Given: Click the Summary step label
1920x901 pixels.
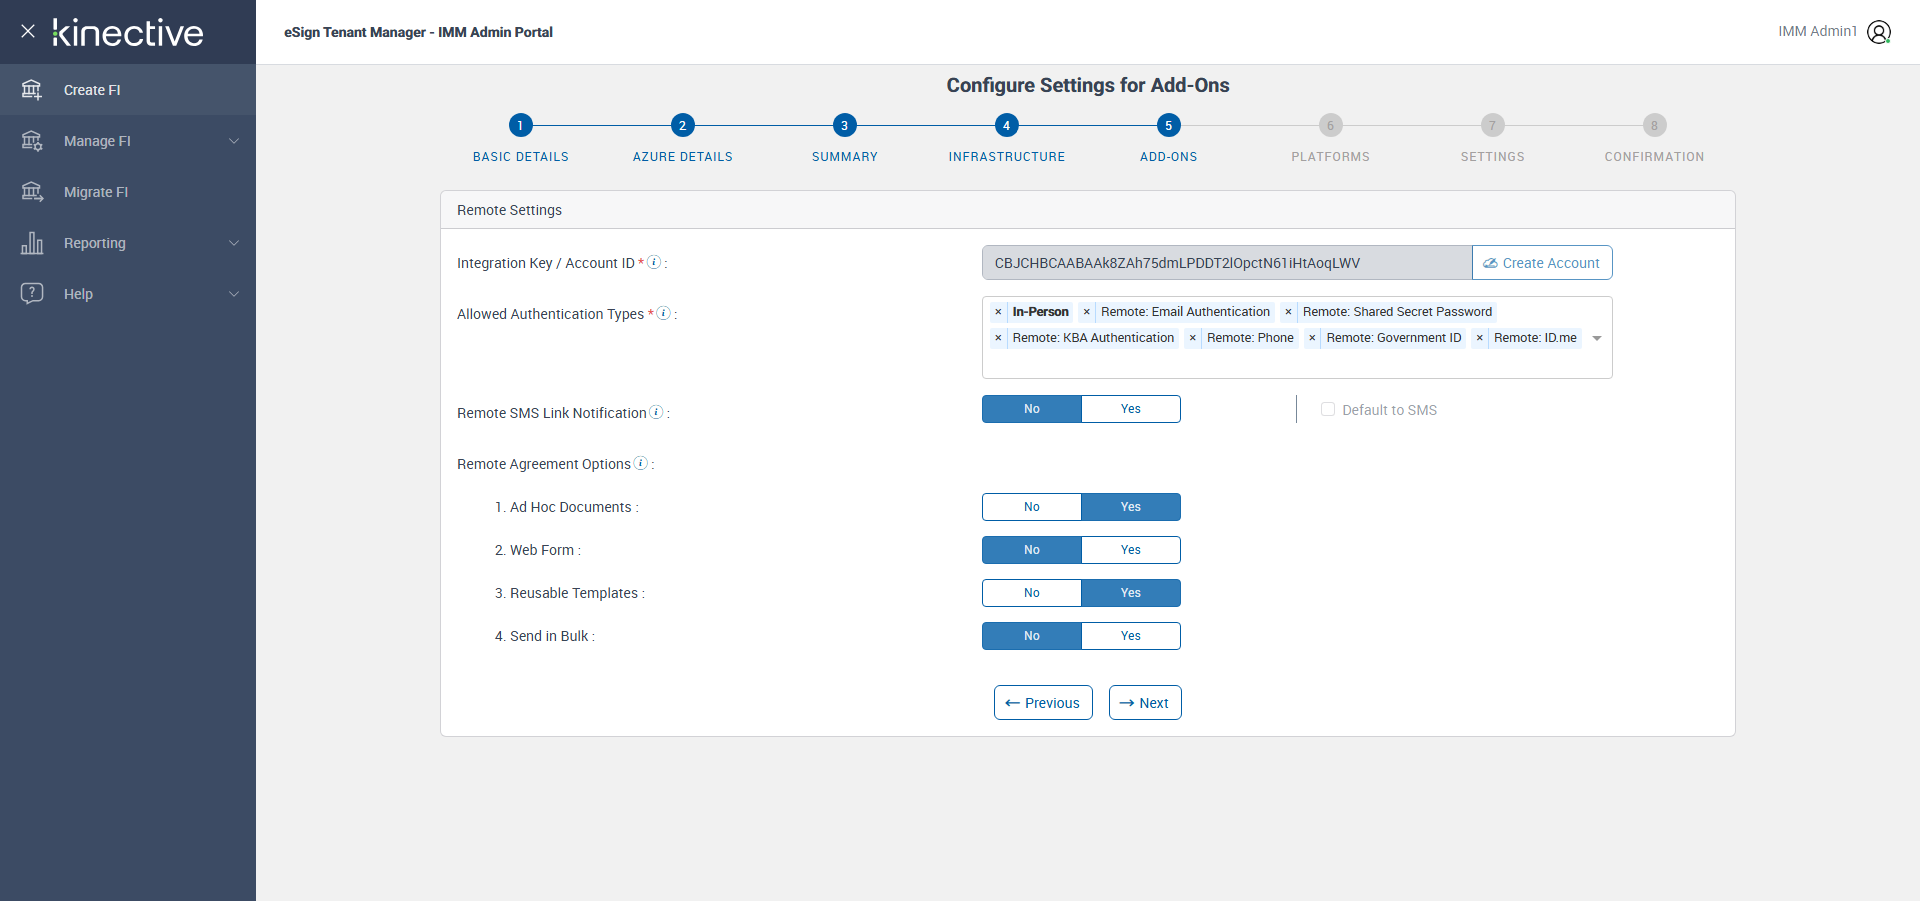Looking at the screenshot, I should (845, 157).
